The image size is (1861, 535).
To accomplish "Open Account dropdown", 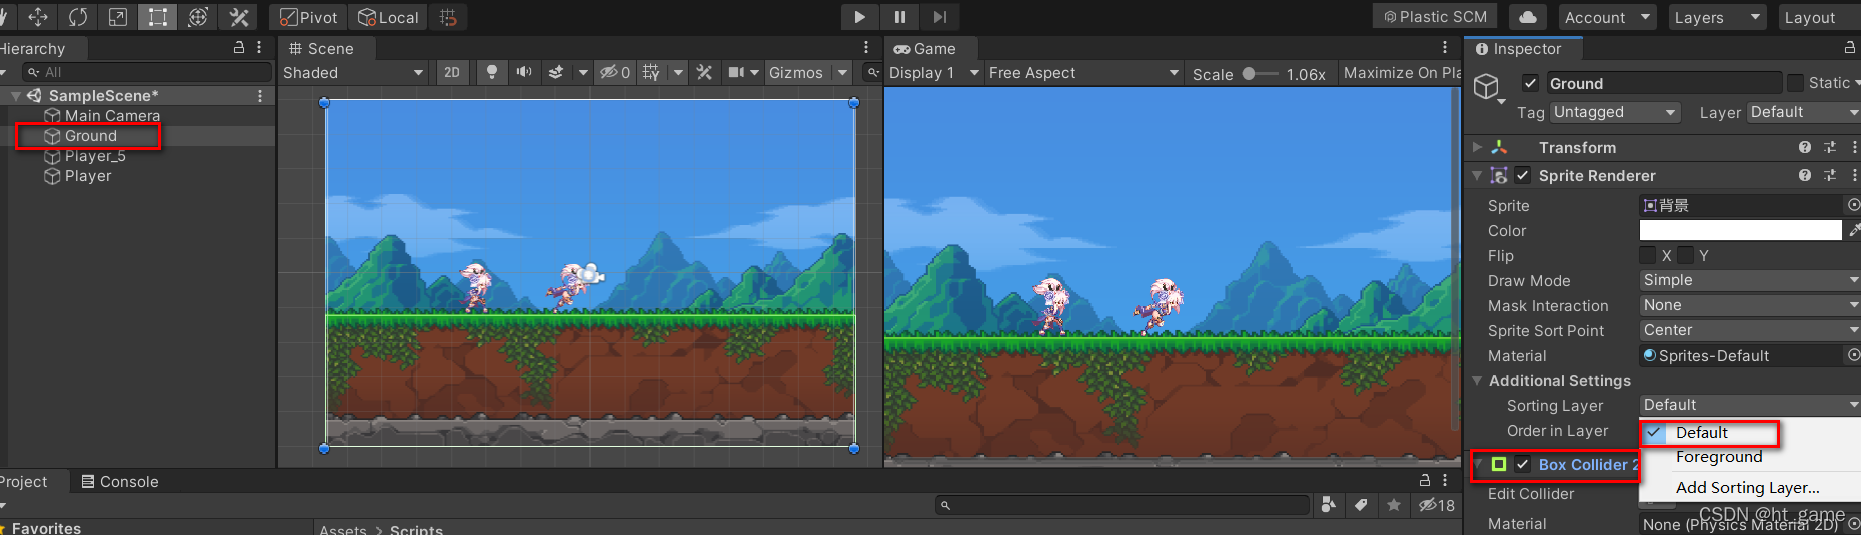I will coord(1607,17).
